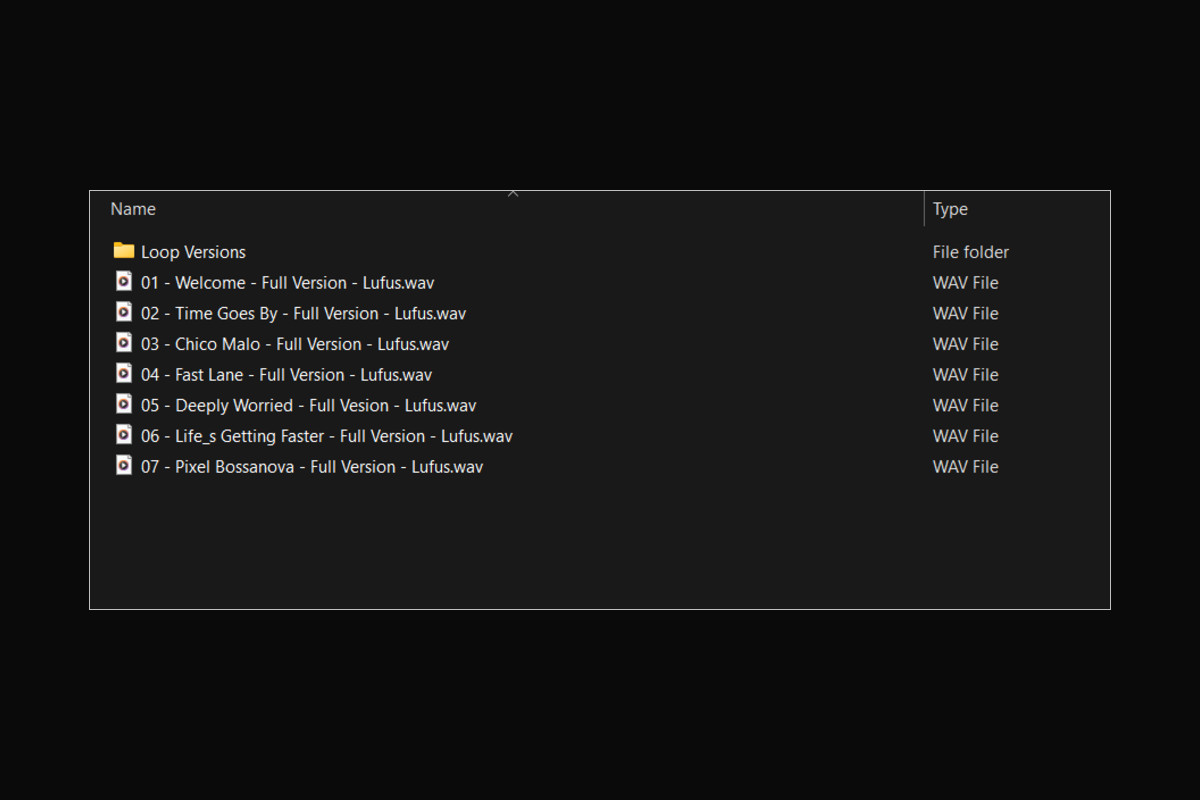
Task: Click the file icon for Time Goes By
Action: coord(124,312)
